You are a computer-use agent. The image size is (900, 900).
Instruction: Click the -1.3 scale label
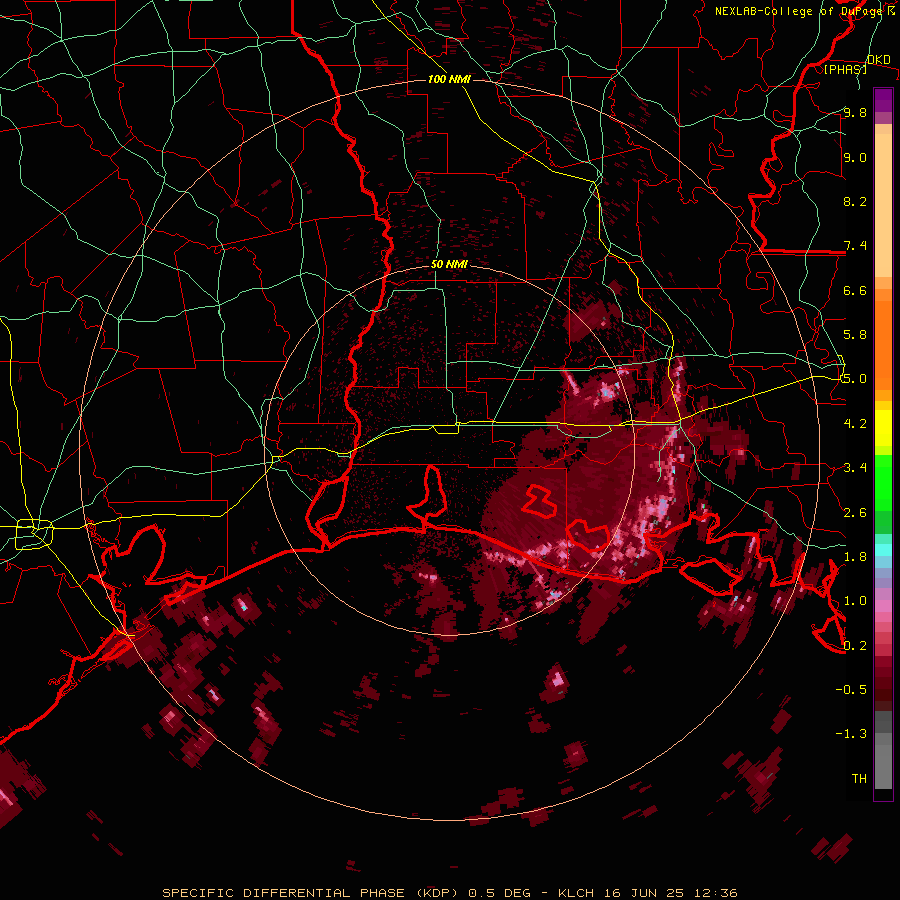851,734
